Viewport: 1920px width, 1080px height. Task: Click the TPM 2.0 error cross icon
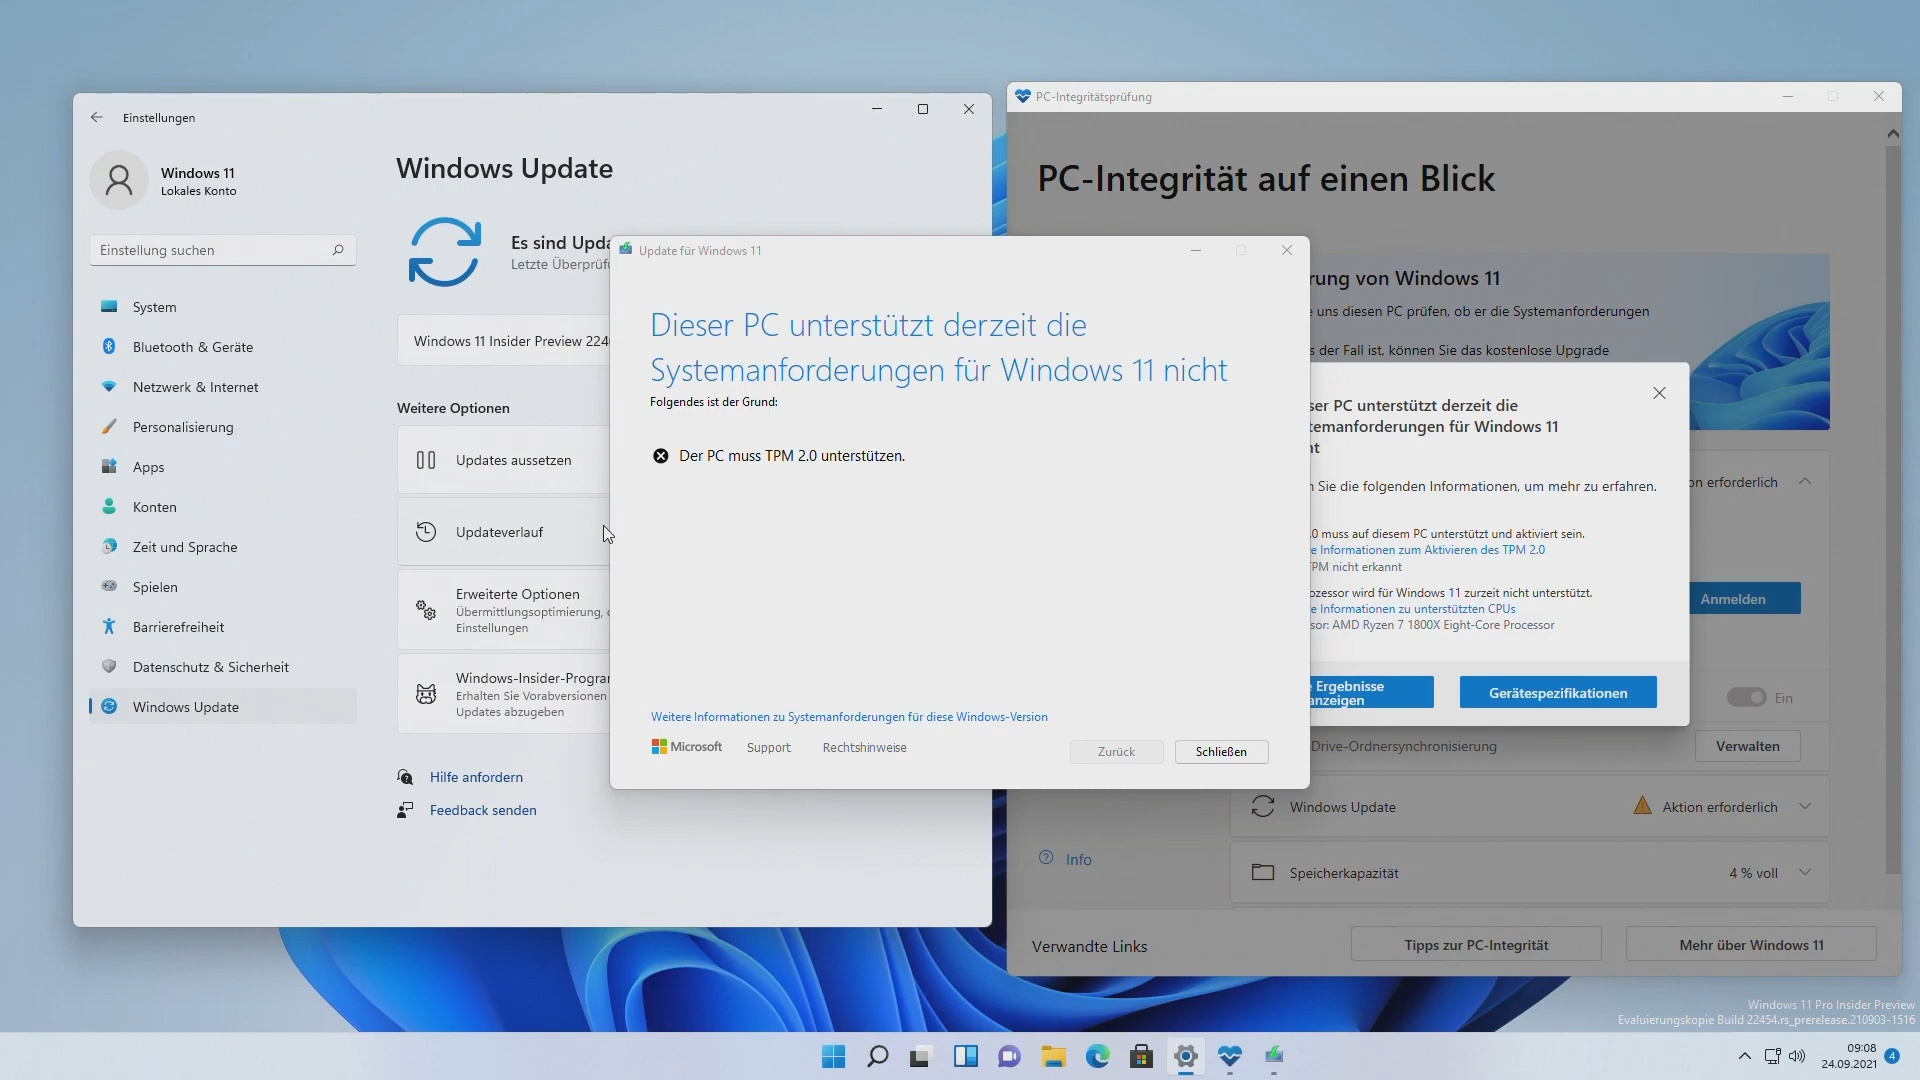661,456
